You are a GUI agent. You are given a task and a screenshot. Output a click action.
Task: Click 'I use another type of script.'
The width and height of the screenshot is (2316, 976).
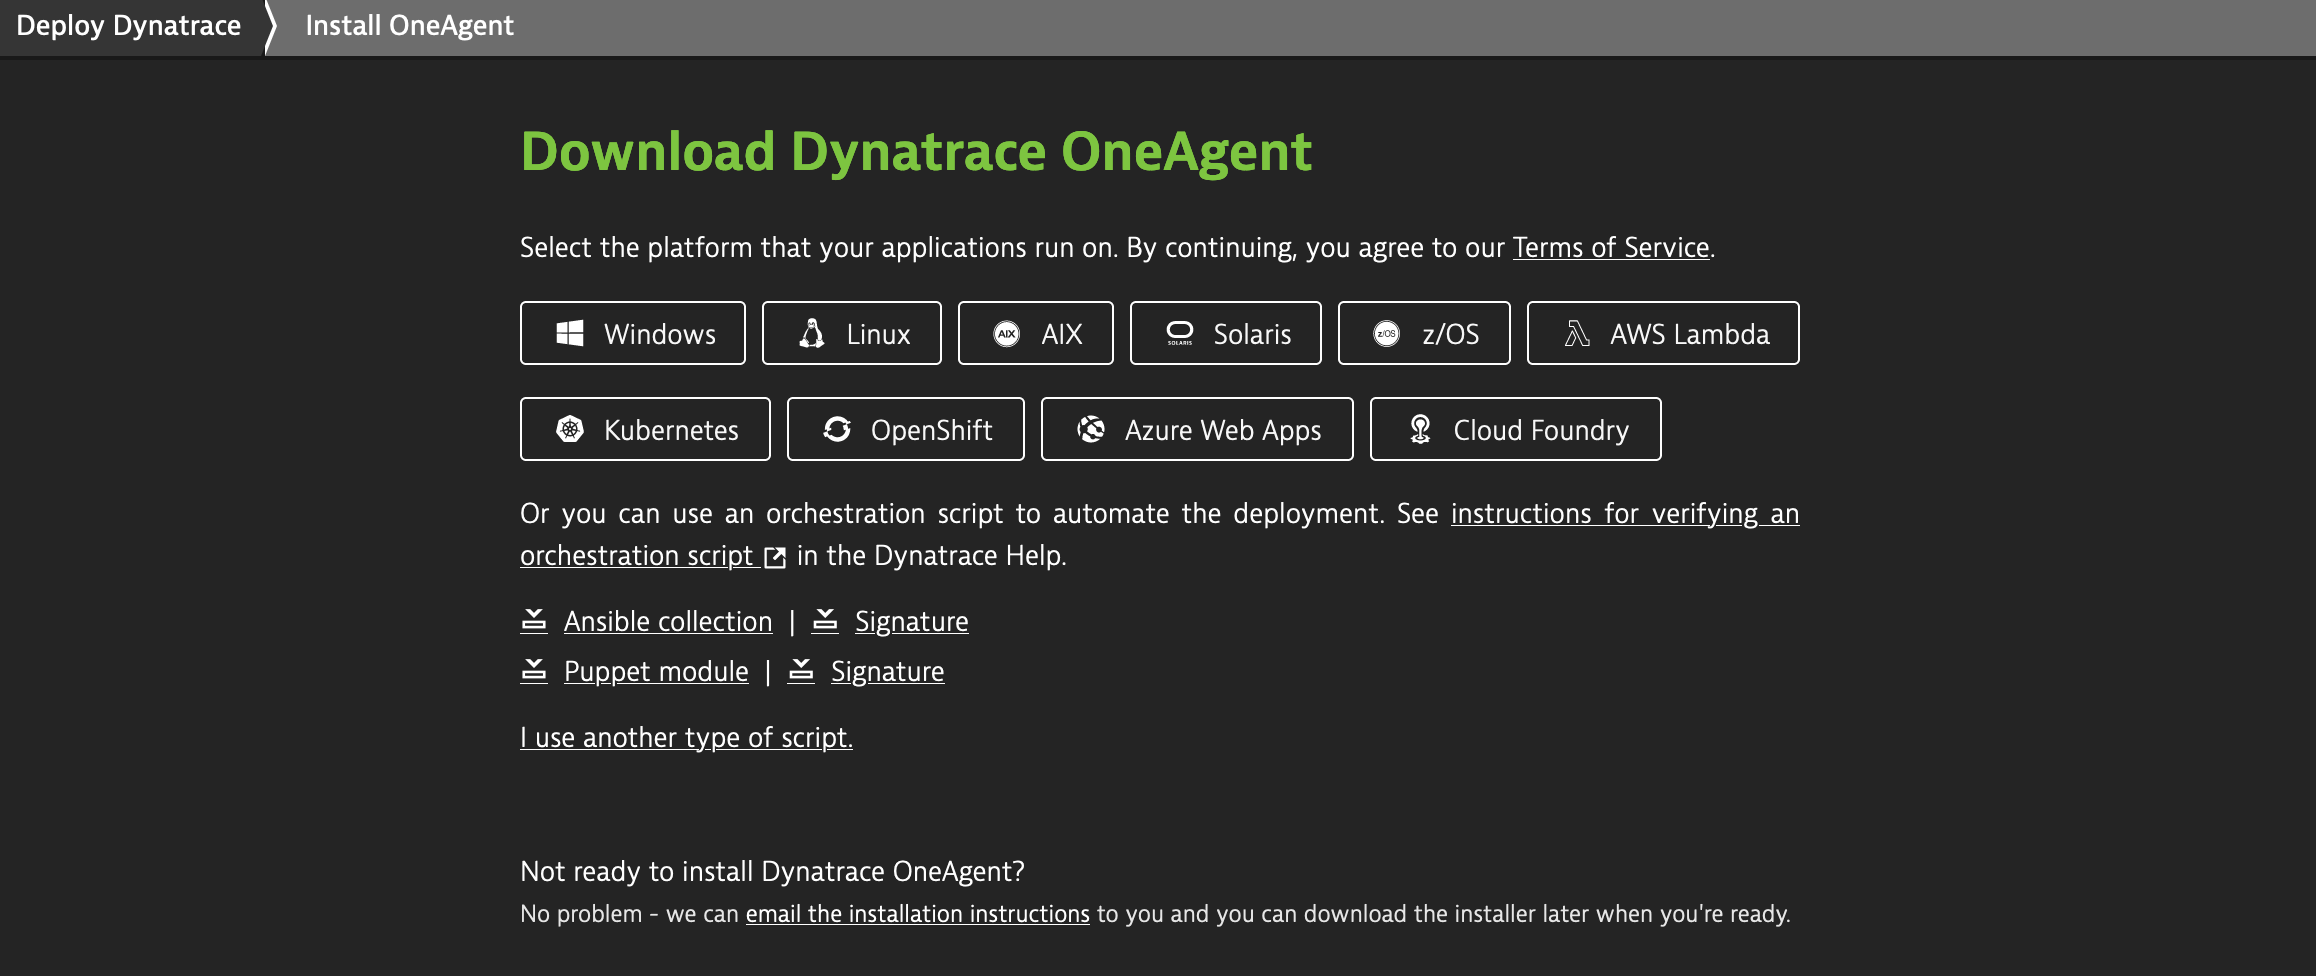click(x=686, y=737)
